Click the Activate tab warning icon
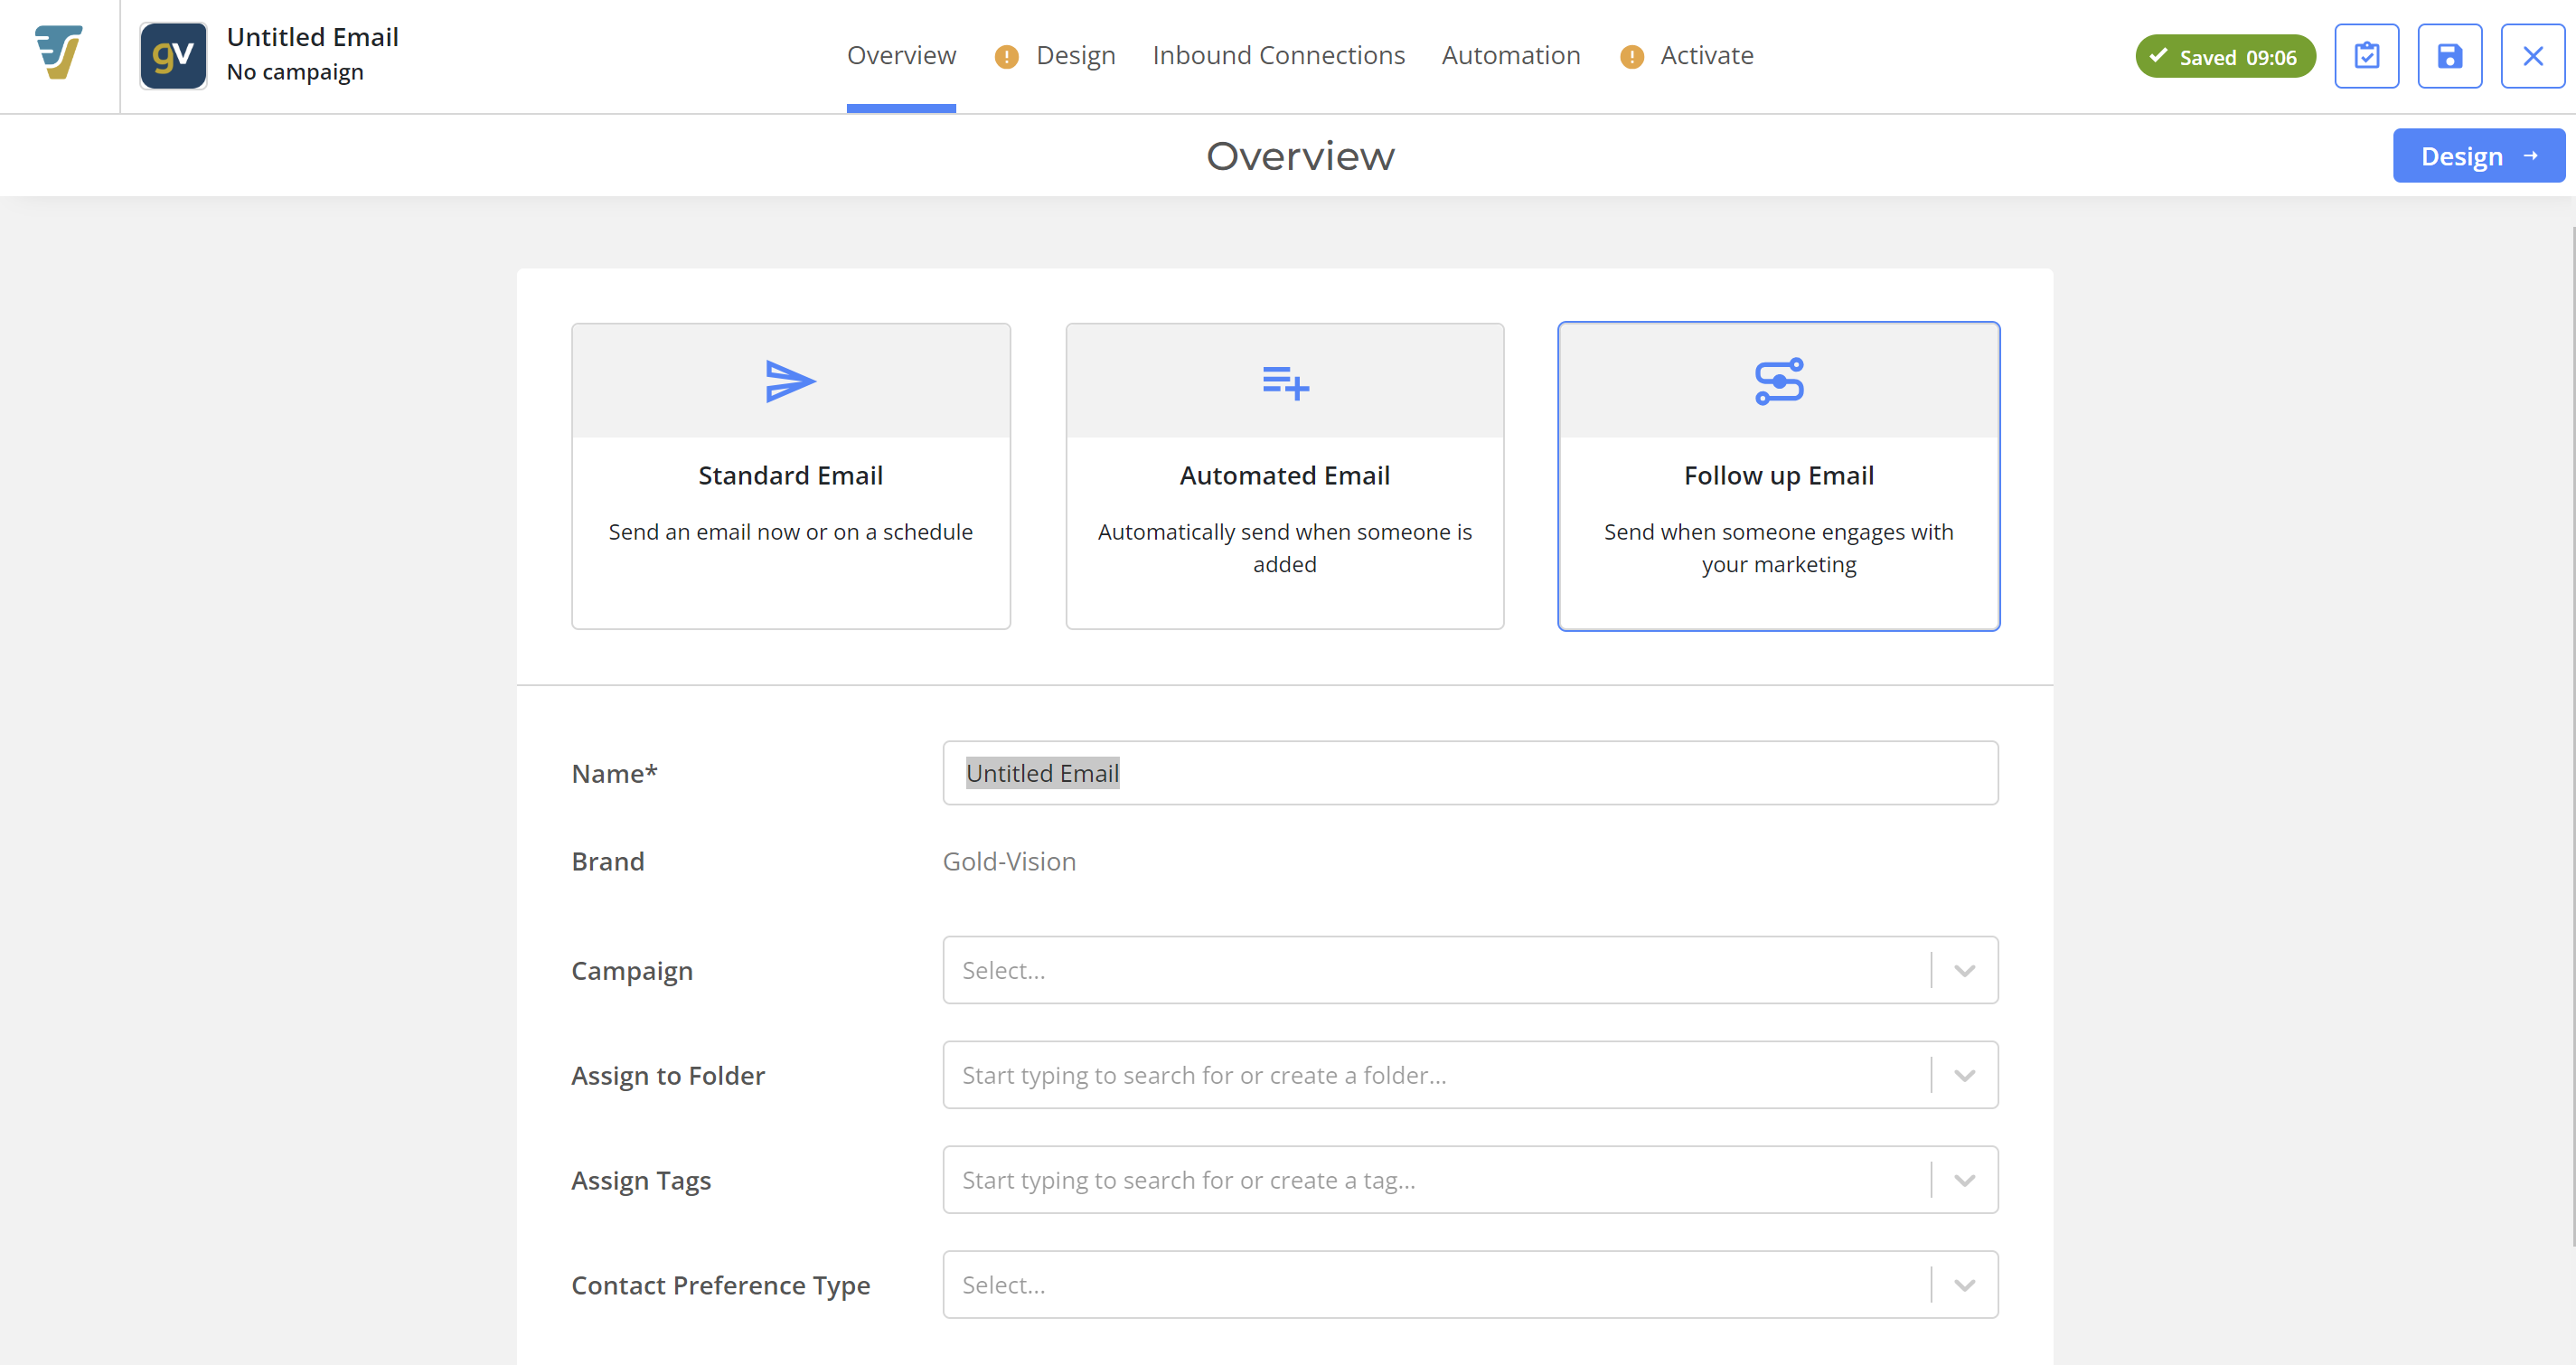The image size is (2576, 1365). pos(1631,57)
